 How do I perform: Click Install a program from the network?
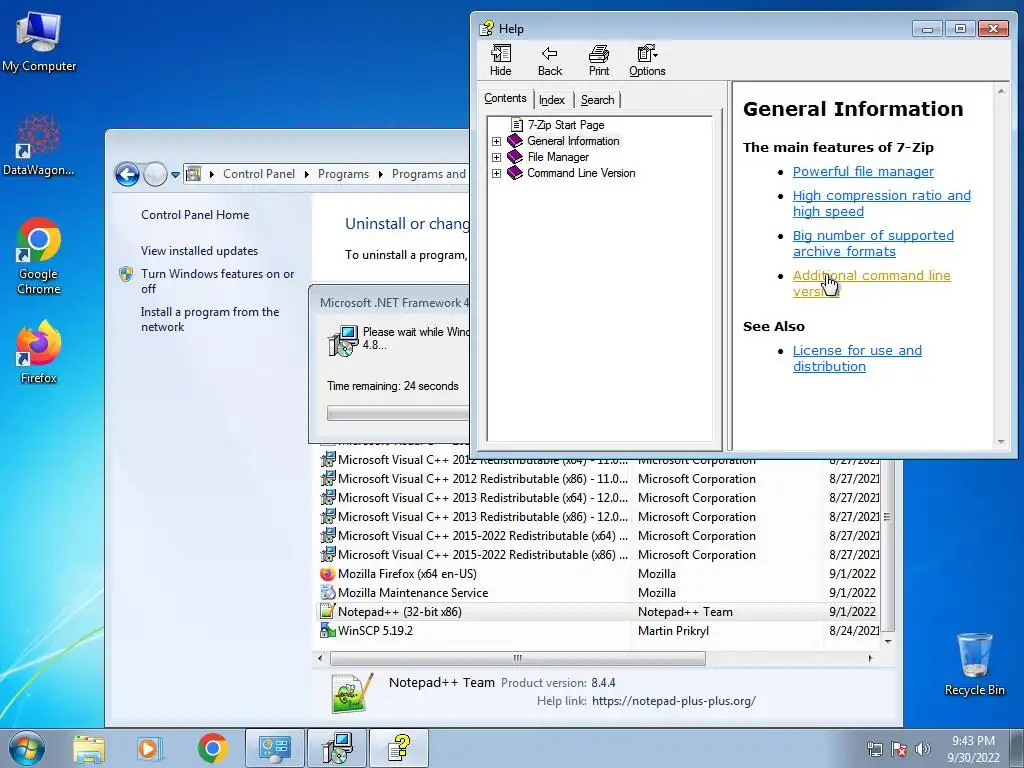pos(210,319)
